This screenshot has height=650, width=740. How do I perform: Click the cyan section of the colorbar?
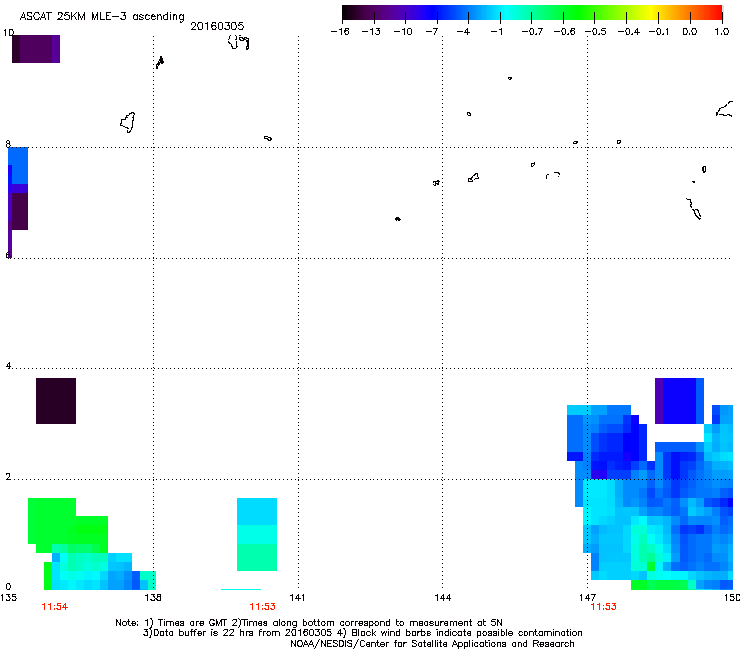[505, 13]
